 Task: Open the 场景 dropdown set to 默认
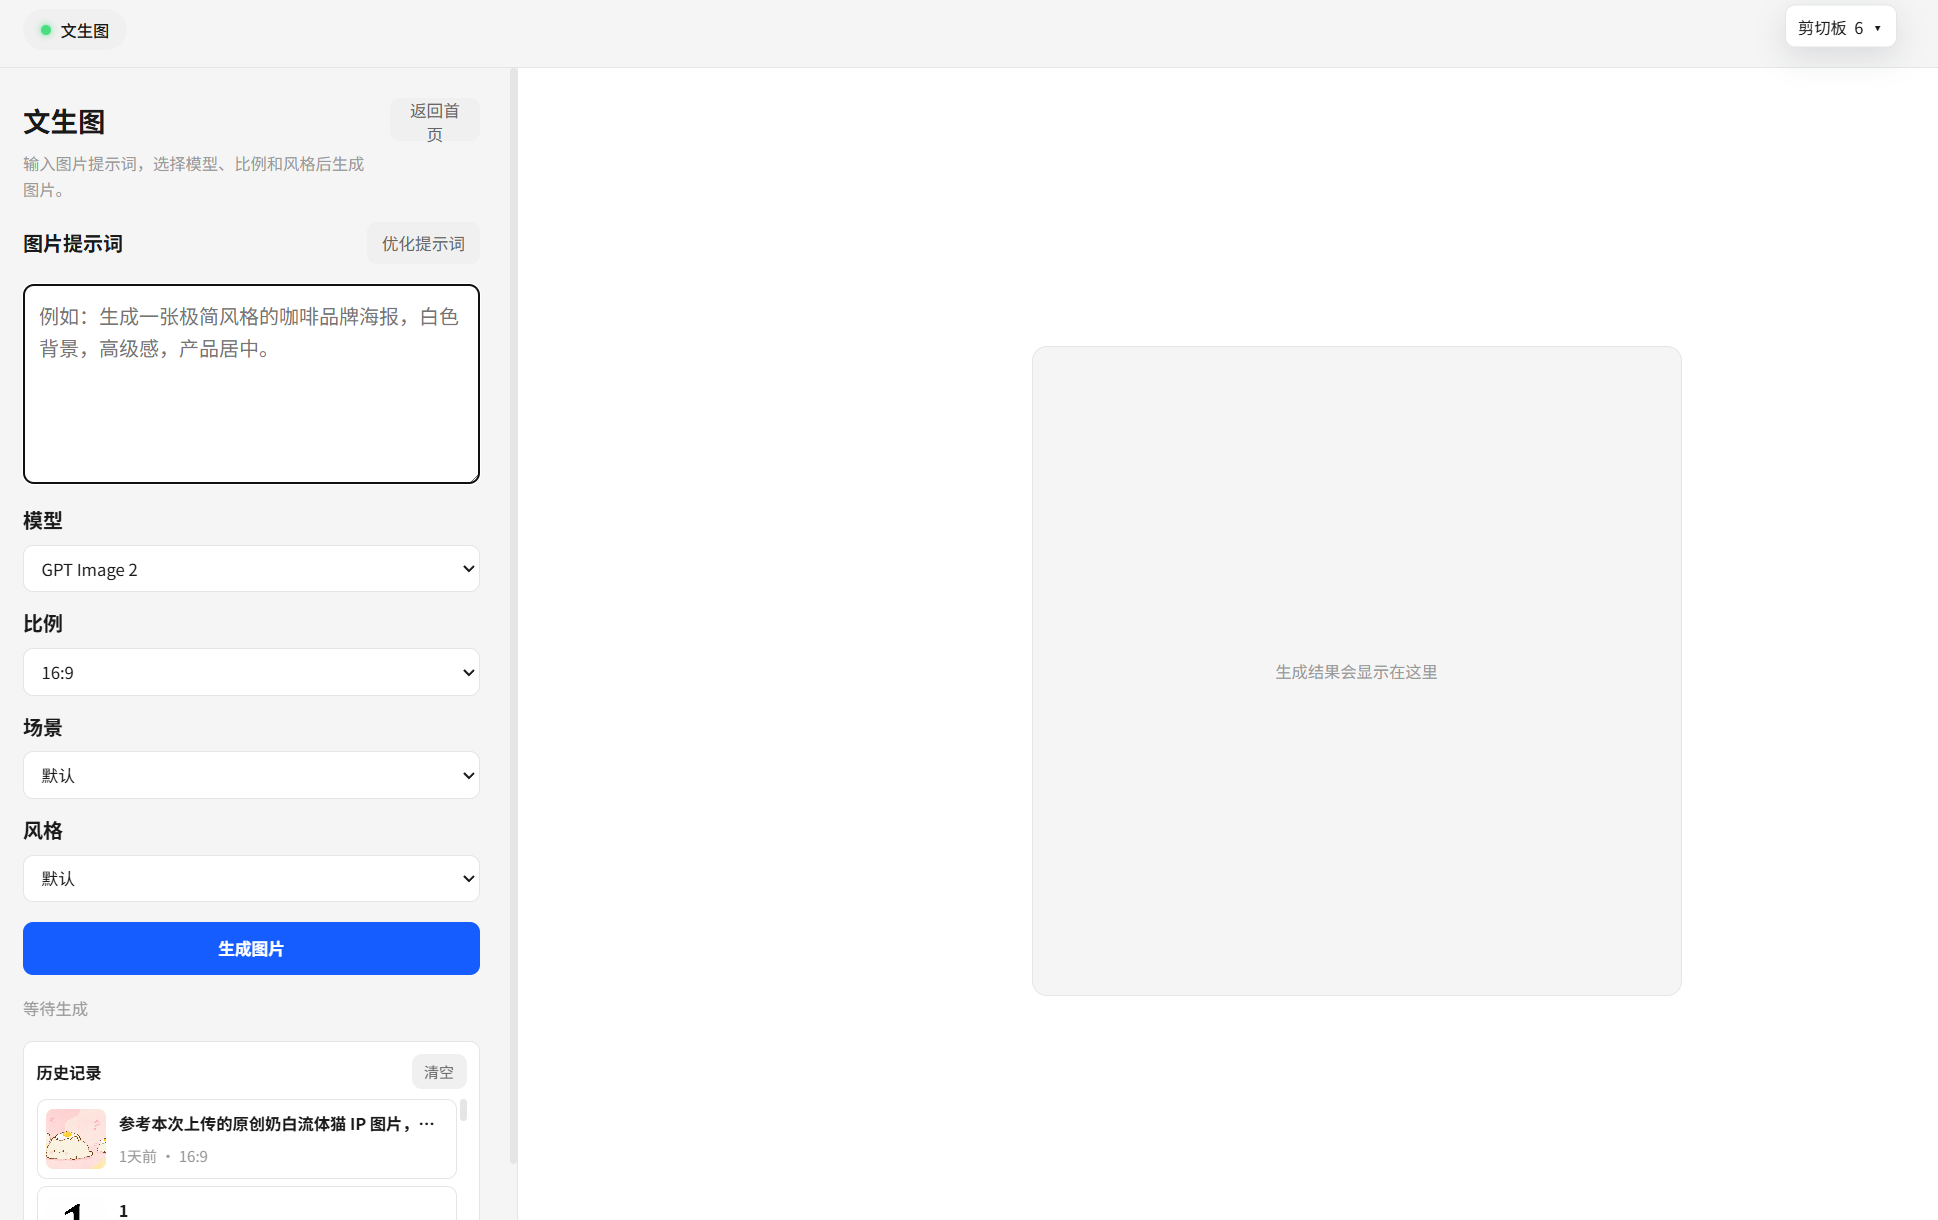click(251, 775)
